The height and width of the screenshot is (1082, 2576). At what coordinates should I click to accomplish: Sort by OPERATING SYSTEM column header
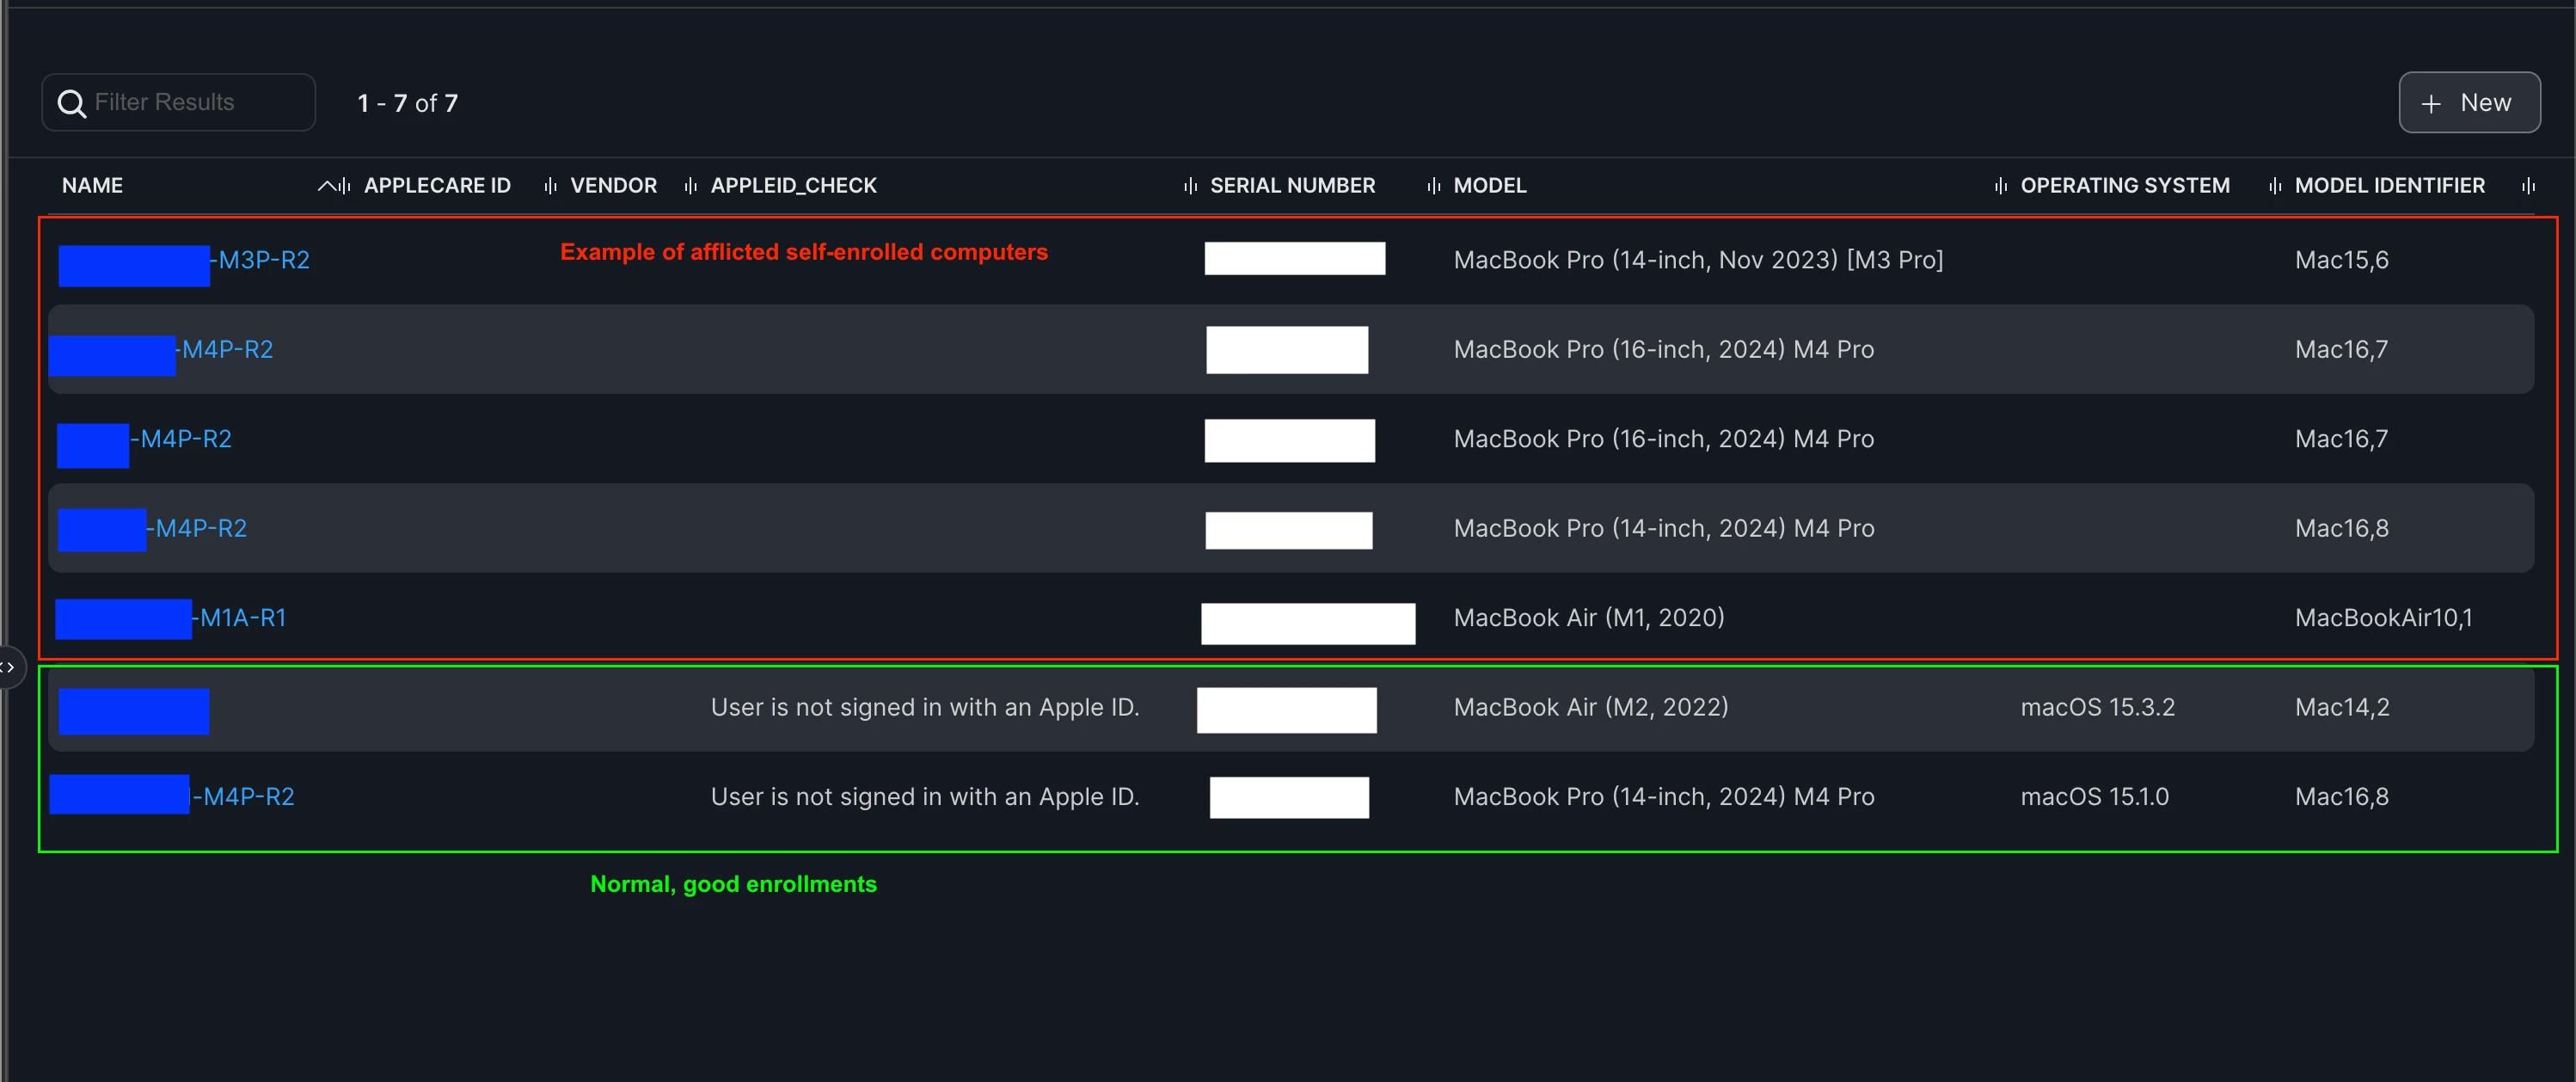(x=2125, y=186)
